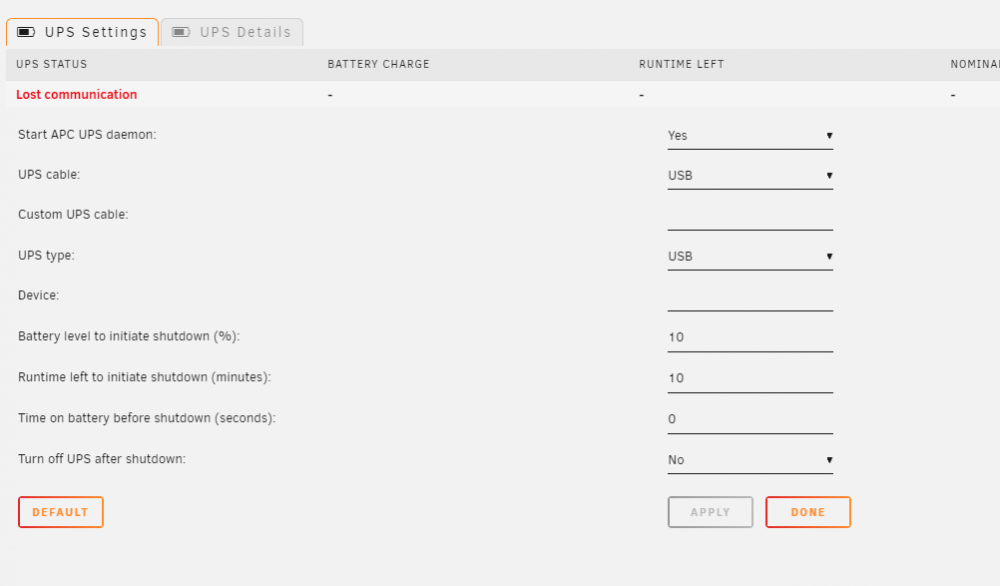Image resolution: width=1000 pixels, height=586 pixels.
Task: Click the Device input field
Action: point(750,297)
